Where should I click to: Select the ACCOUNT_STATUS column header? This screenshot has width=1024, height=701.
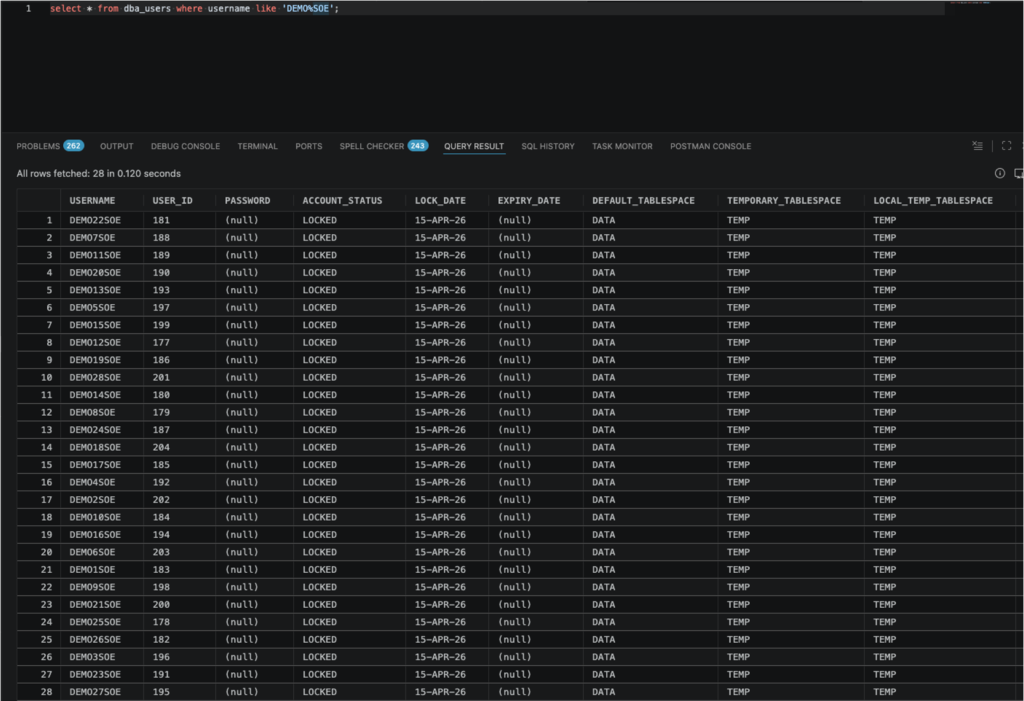point(349,201)
